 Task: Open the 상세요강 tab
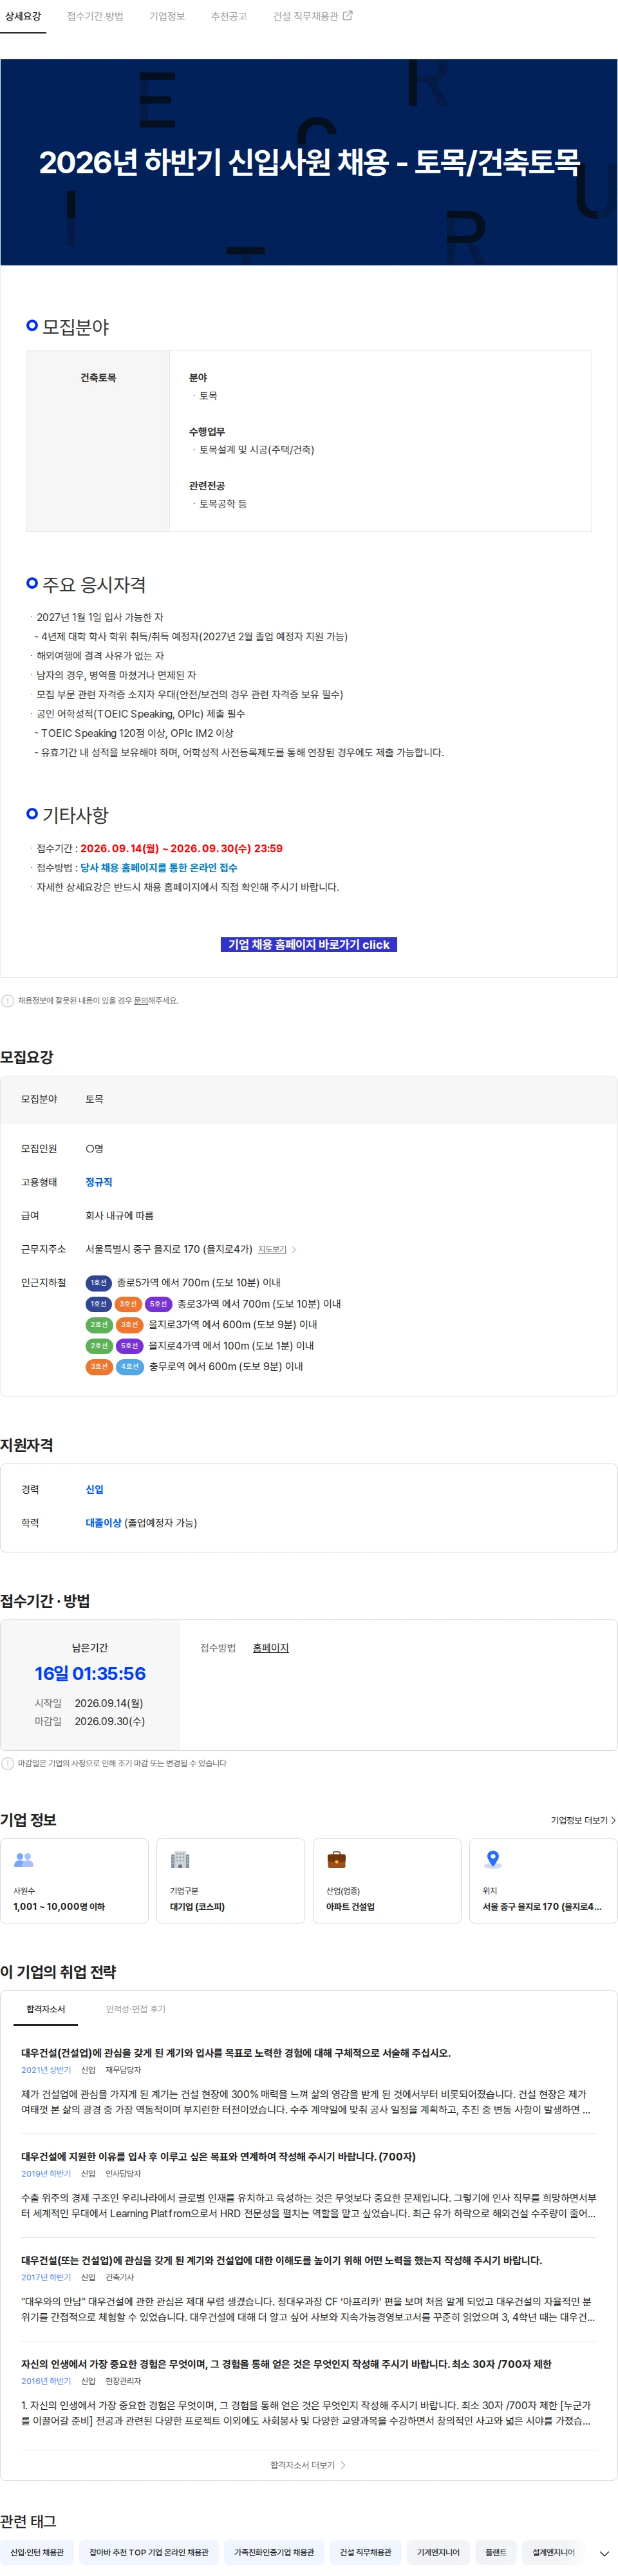(23, 16)
